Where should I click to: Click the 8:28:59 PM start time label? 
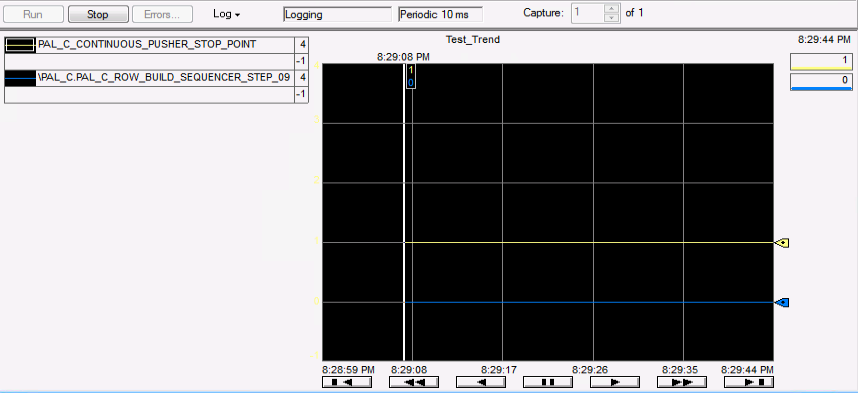(349, 369)
